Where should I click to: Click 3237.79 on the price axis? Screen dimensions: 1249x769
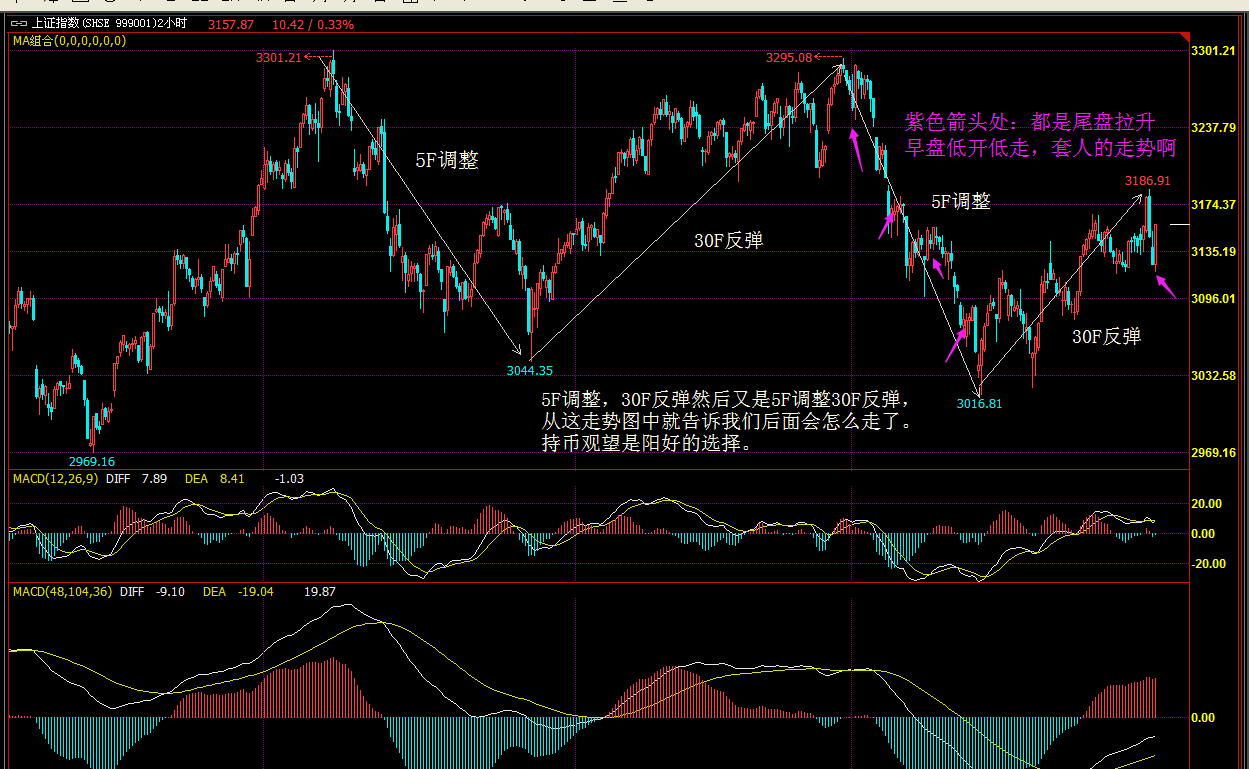[x=1215, y=128]
